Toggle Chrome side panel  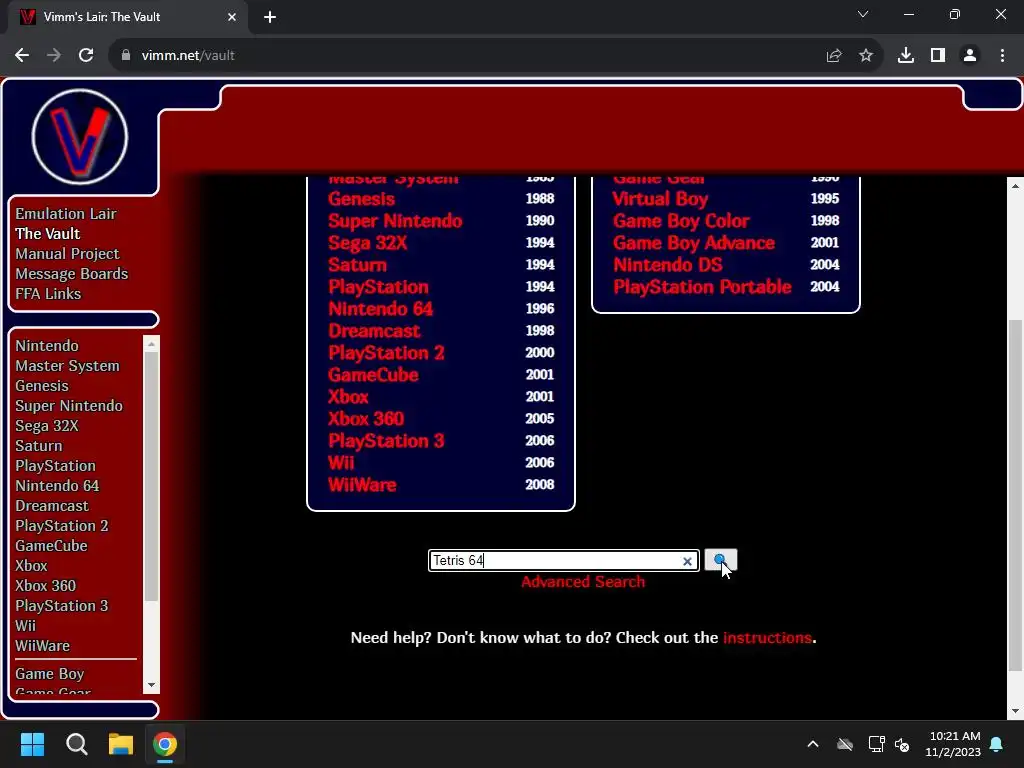coord(938,56)
